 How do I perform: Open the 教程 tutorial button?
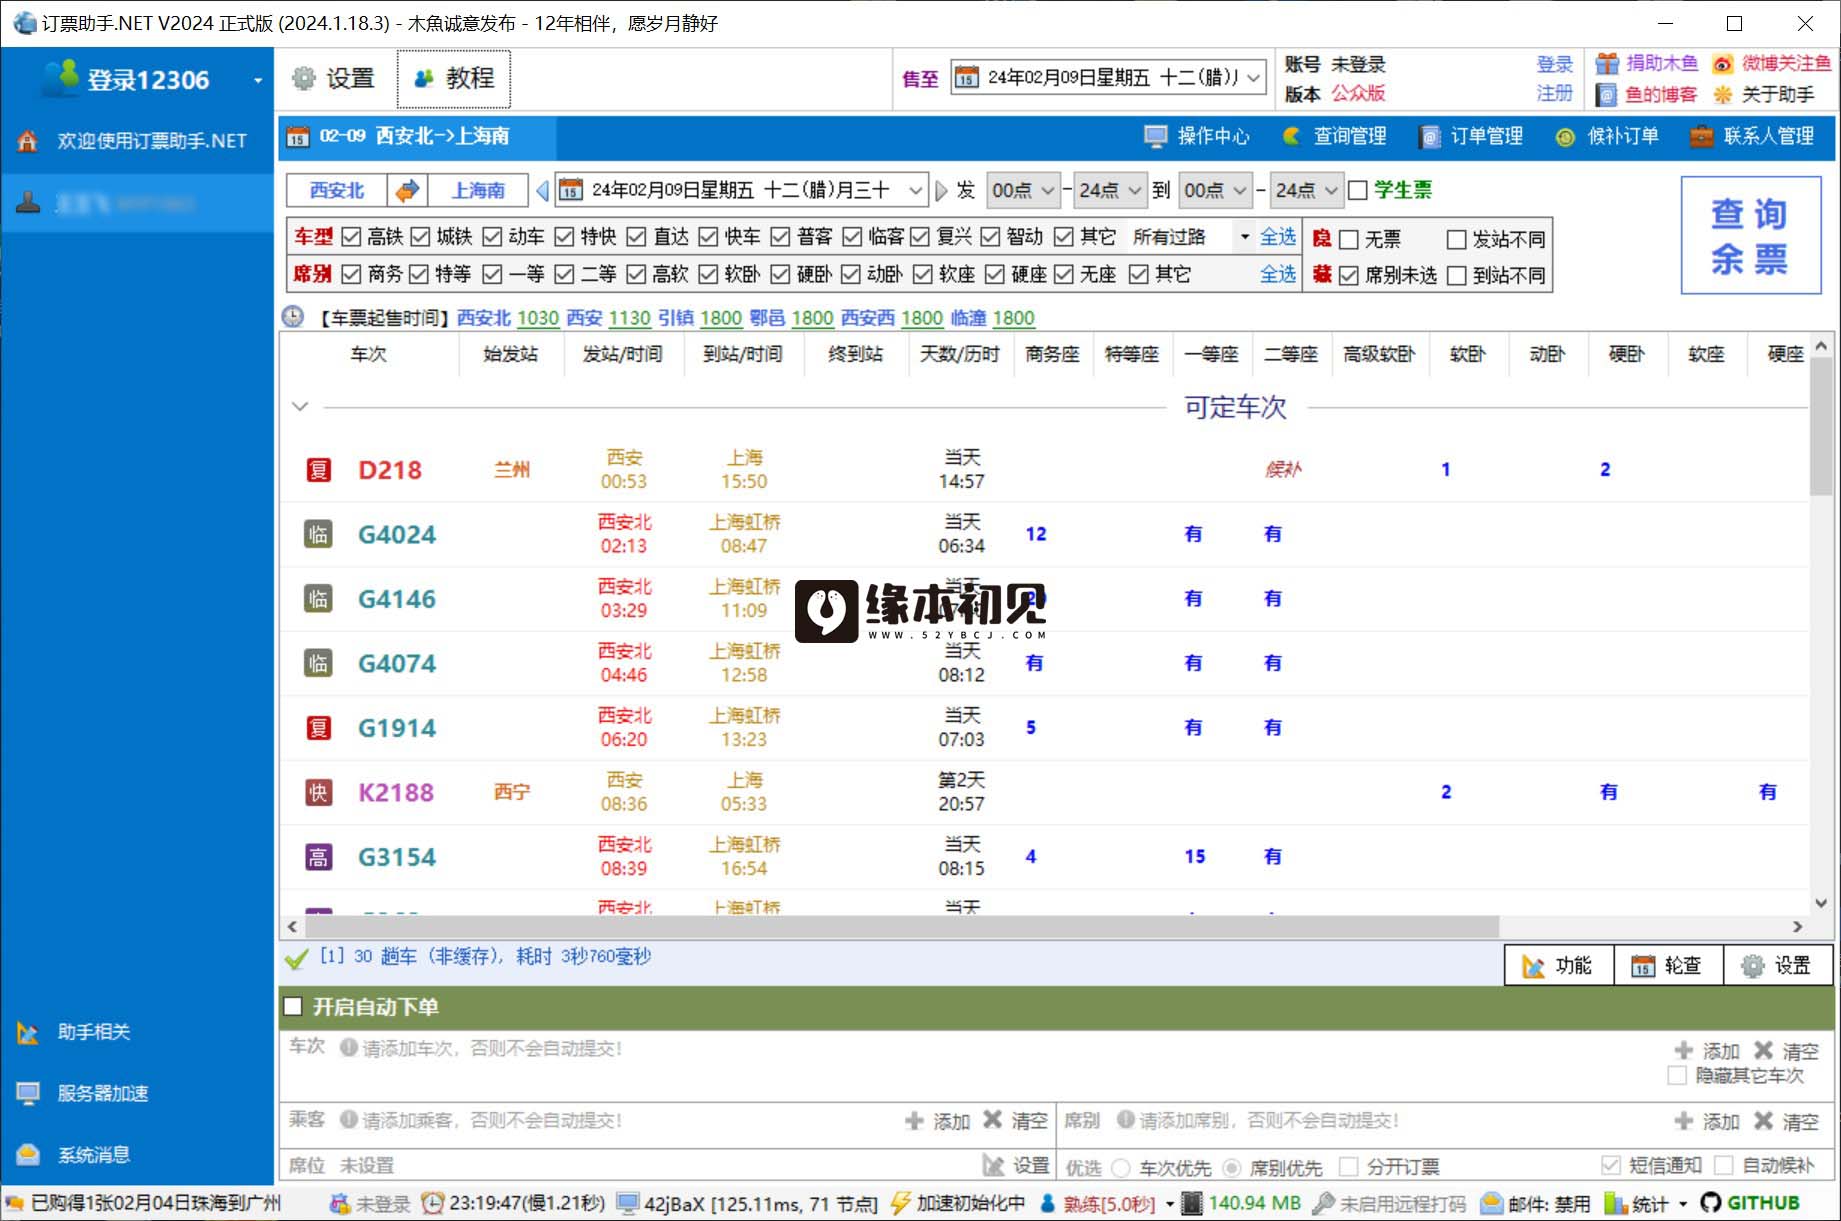[454, 78]
